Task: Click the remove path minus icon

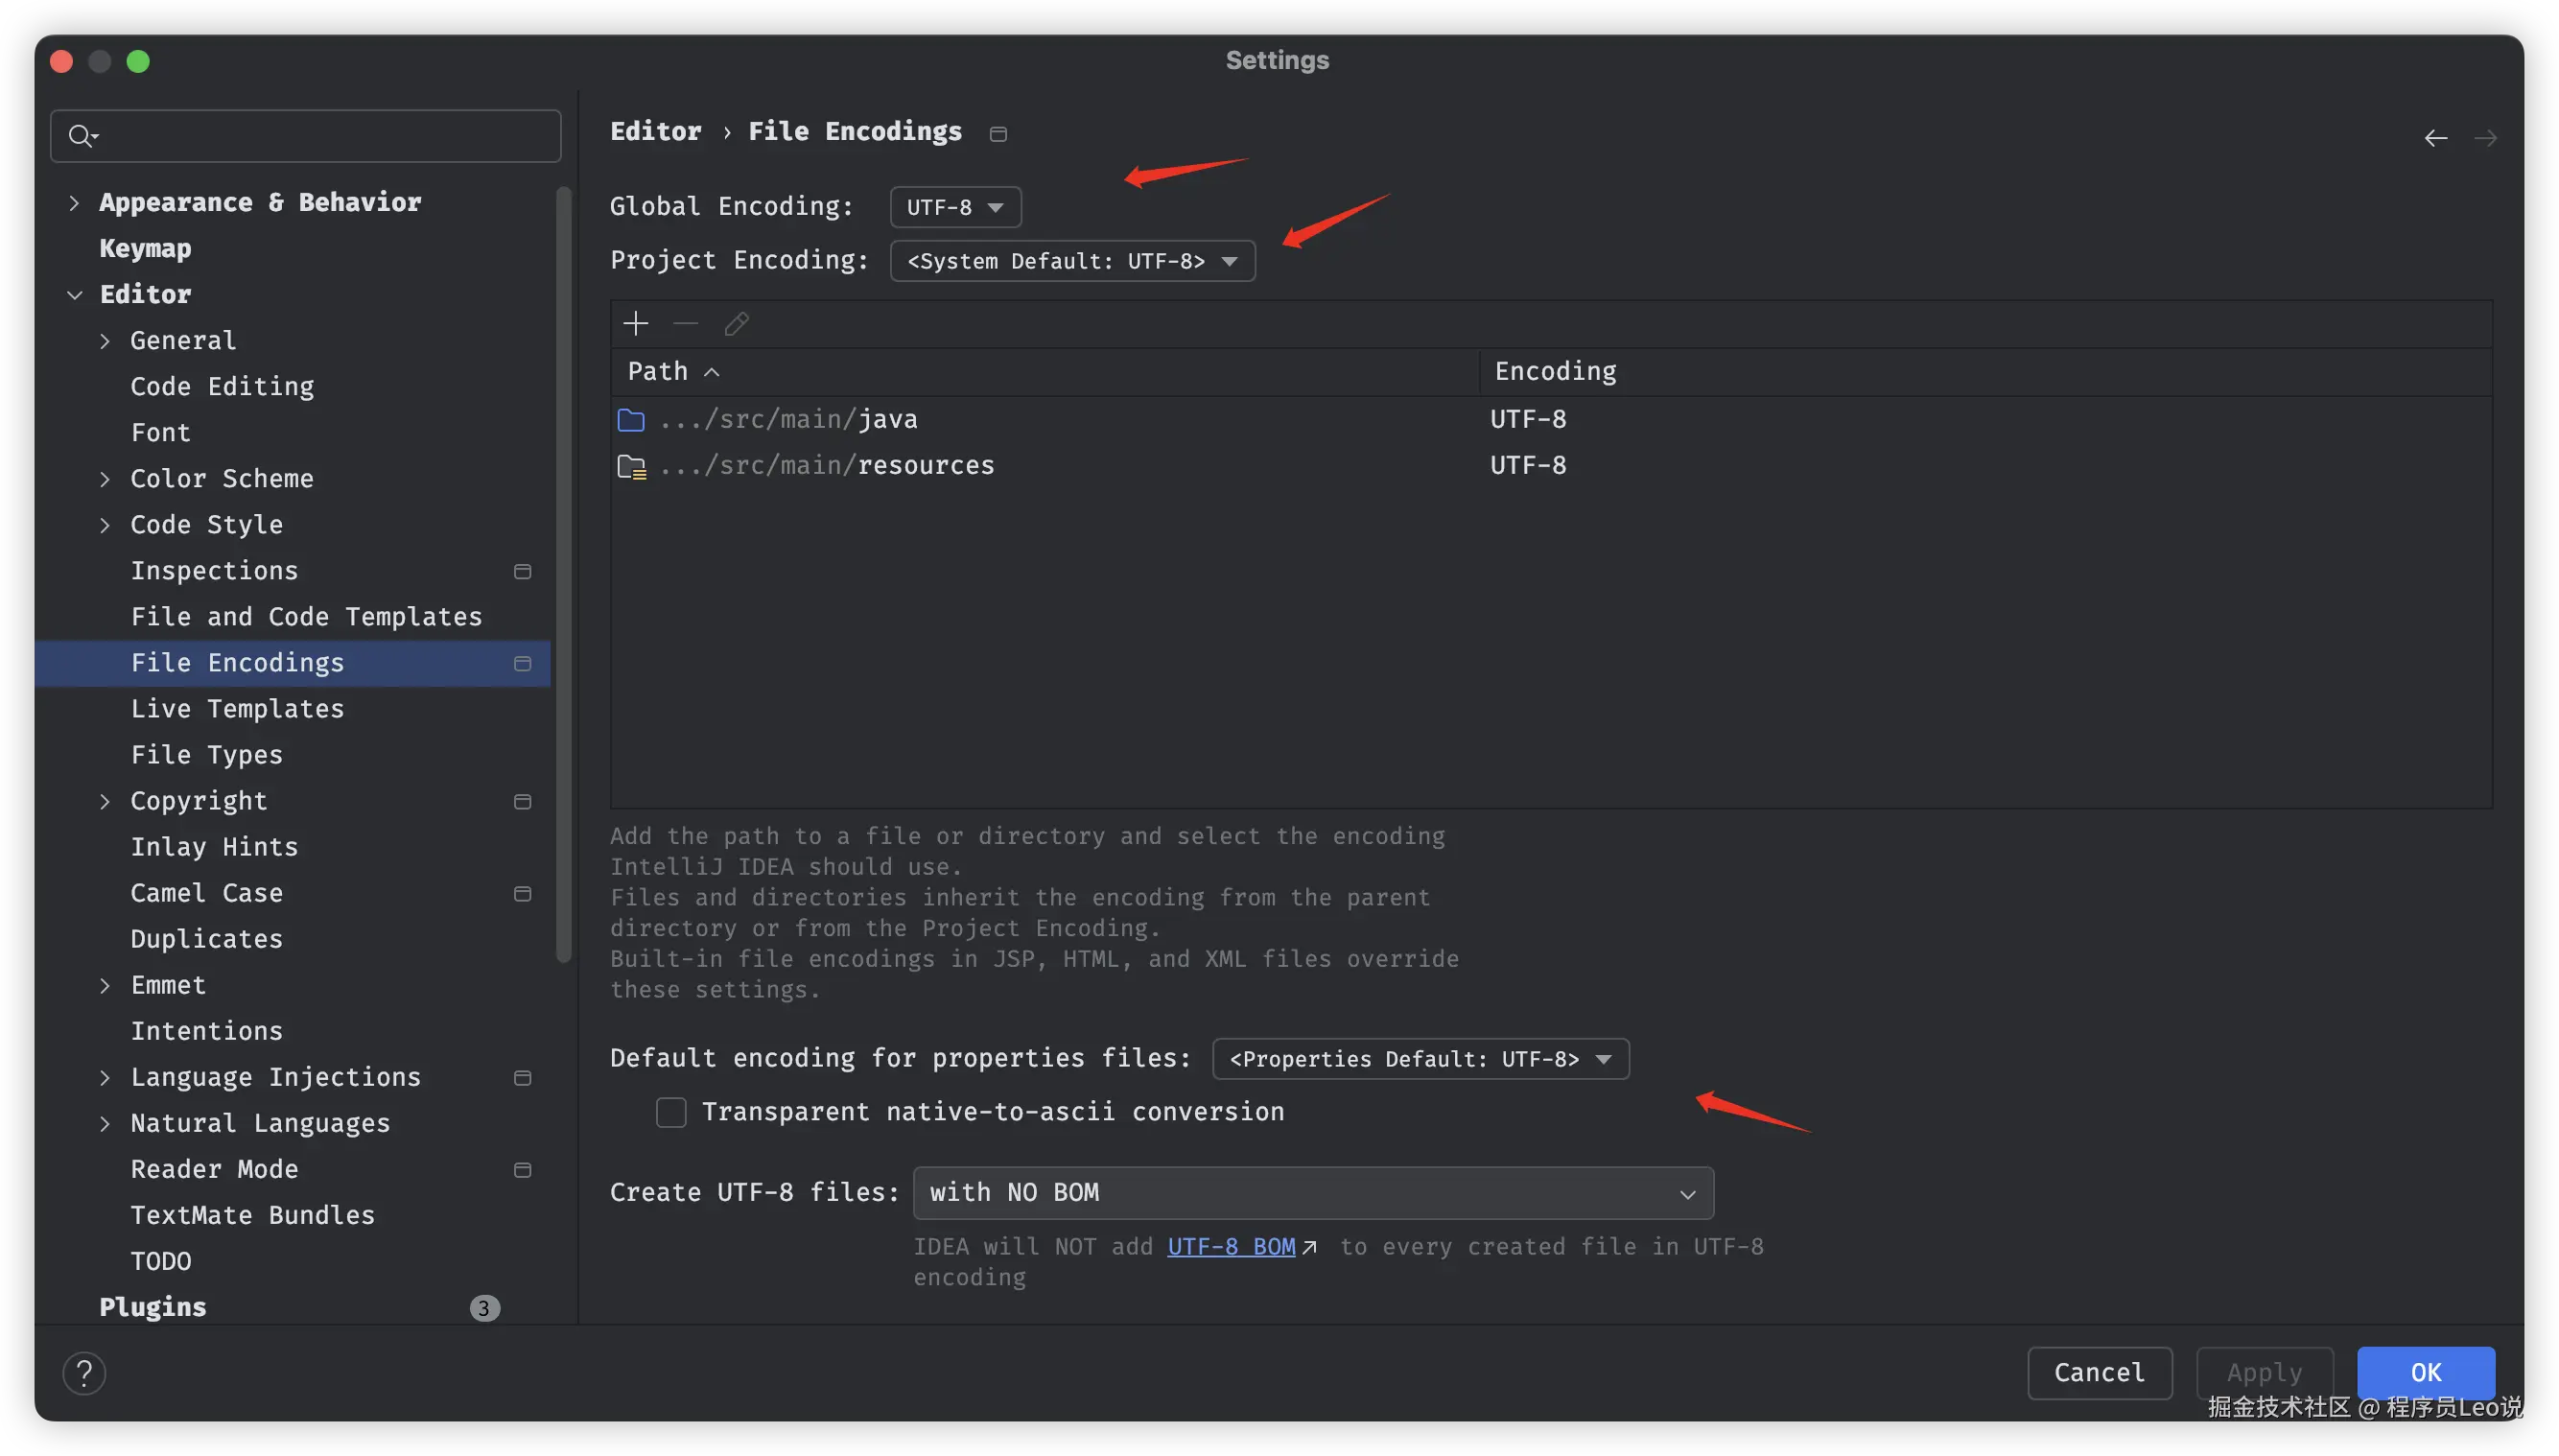Action: coord(685,324)
